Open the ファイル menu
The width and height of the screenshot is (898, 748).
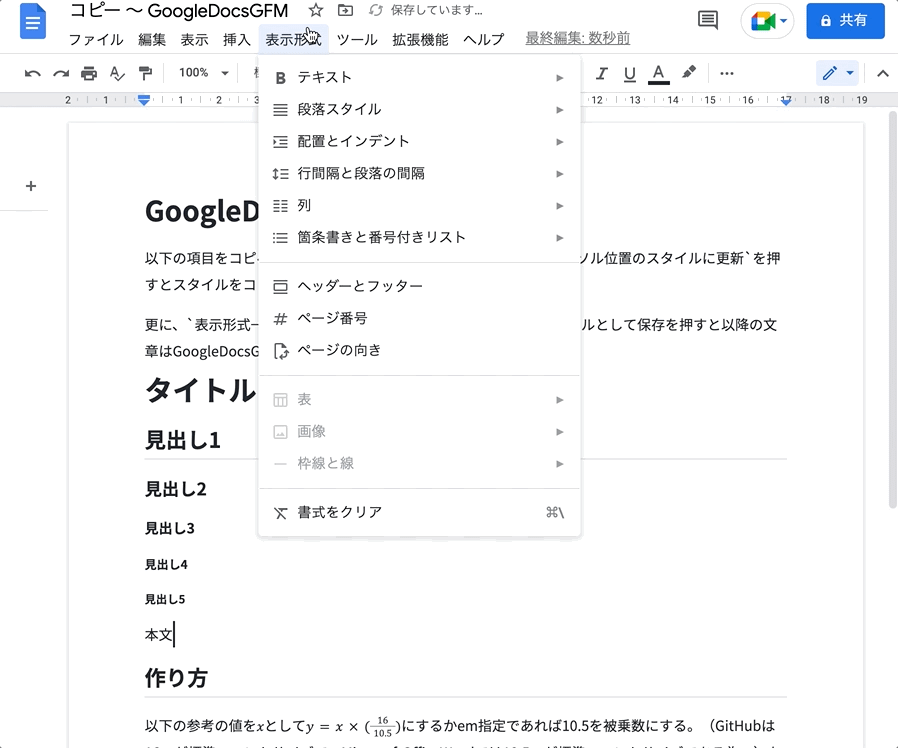96,40
